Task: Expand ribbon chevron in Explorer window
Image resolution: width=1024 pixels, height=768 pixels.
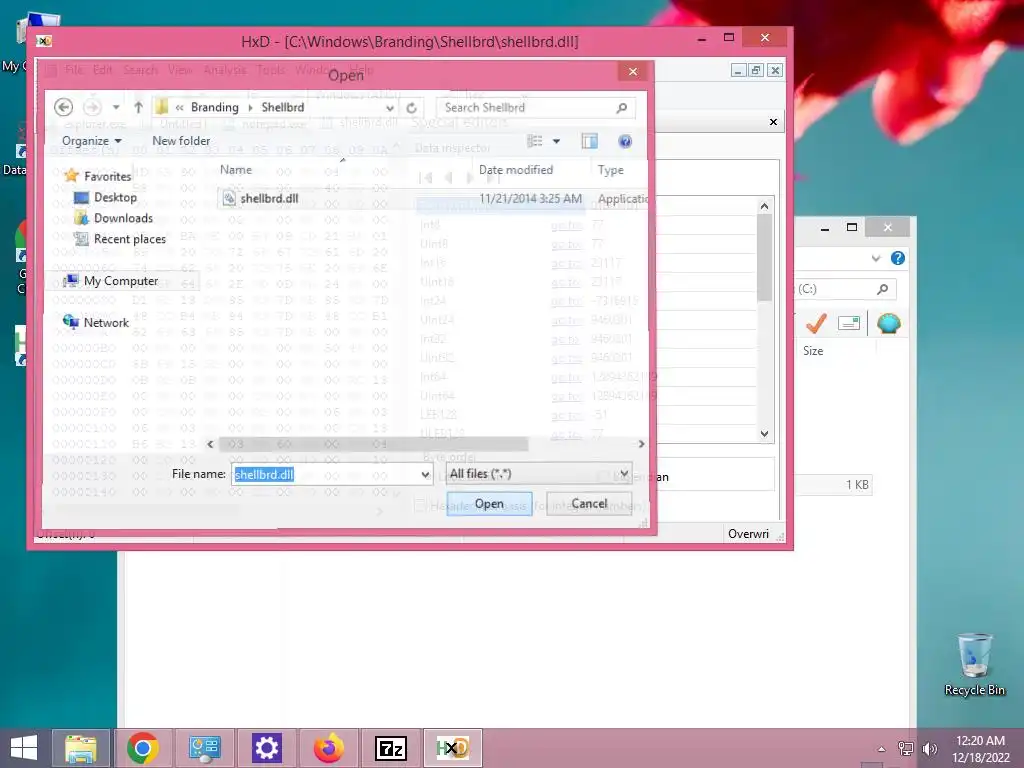Action: [876, 259]
